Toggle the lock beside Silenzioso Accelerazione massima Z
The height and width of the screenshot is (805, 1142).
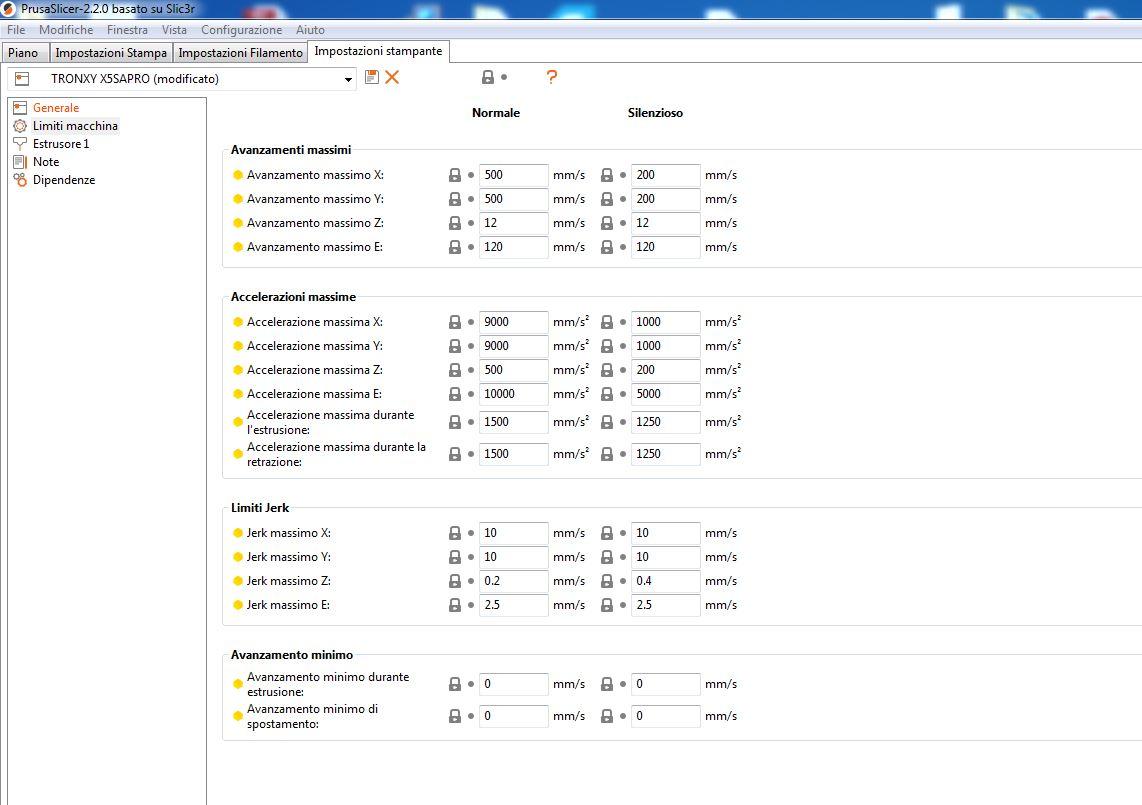pyautogui.click(x=607, y=370)
